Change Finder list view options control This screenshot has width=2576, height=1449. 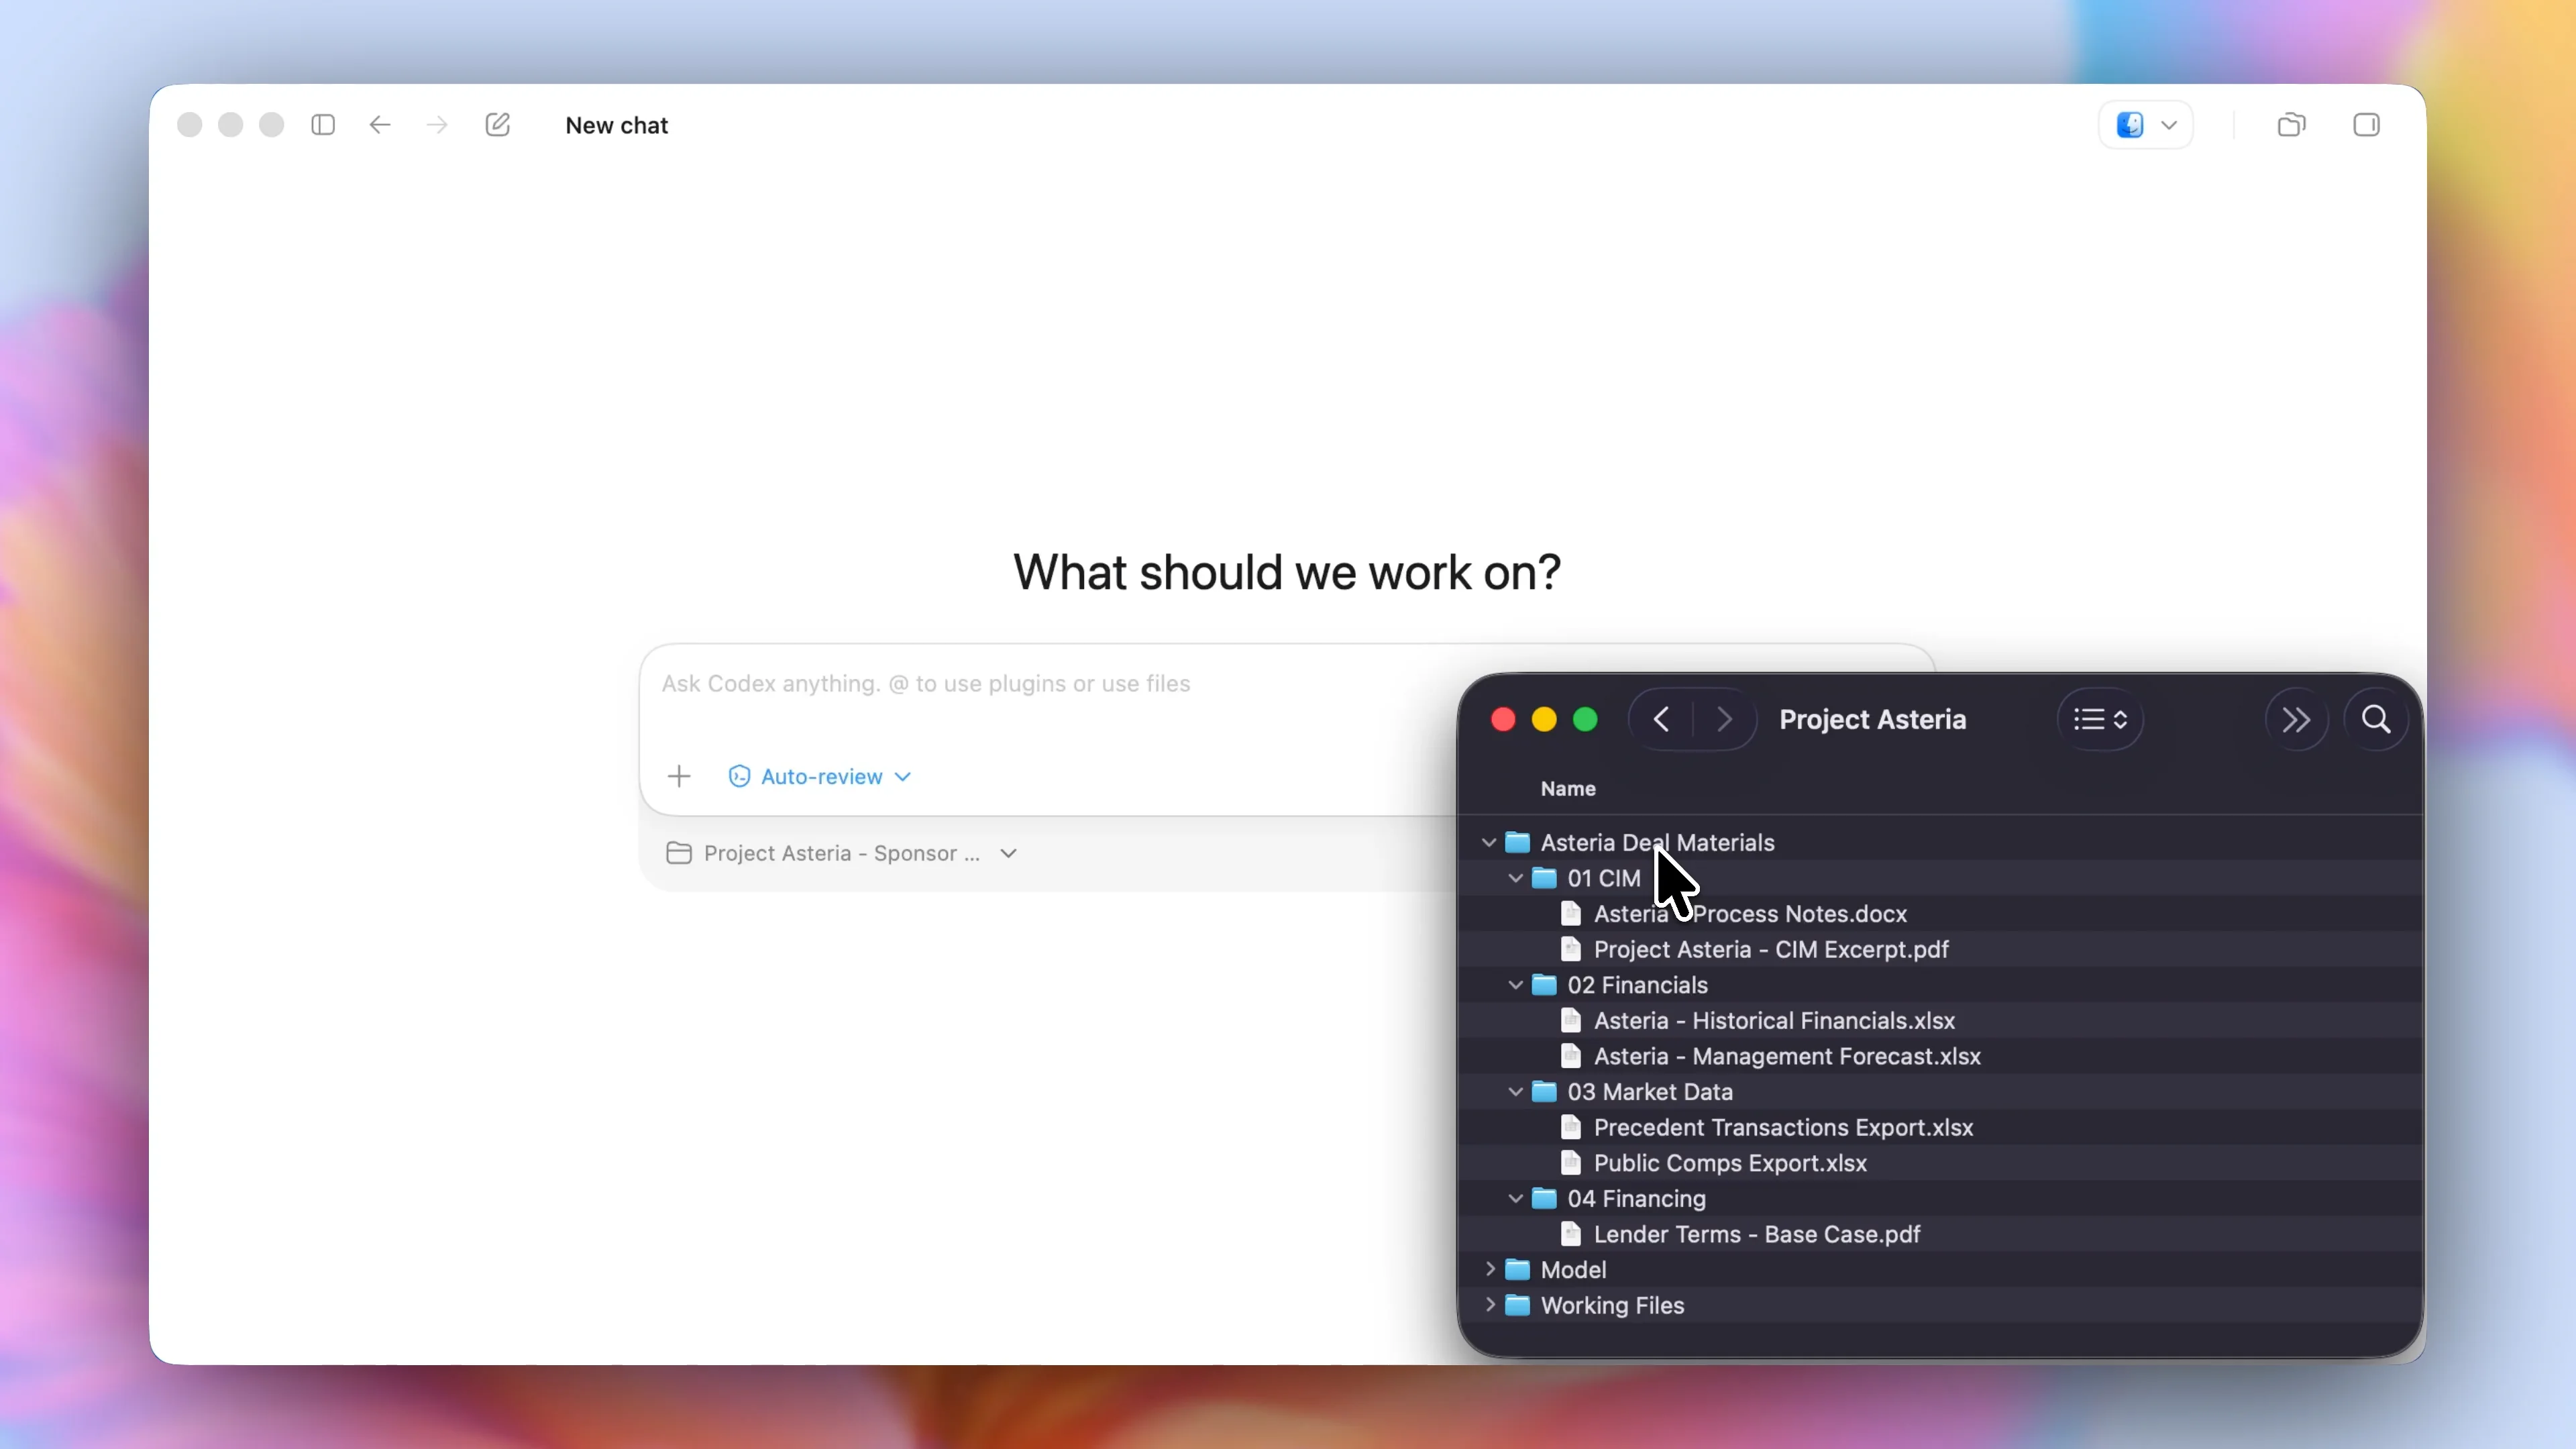point(2099,719)
